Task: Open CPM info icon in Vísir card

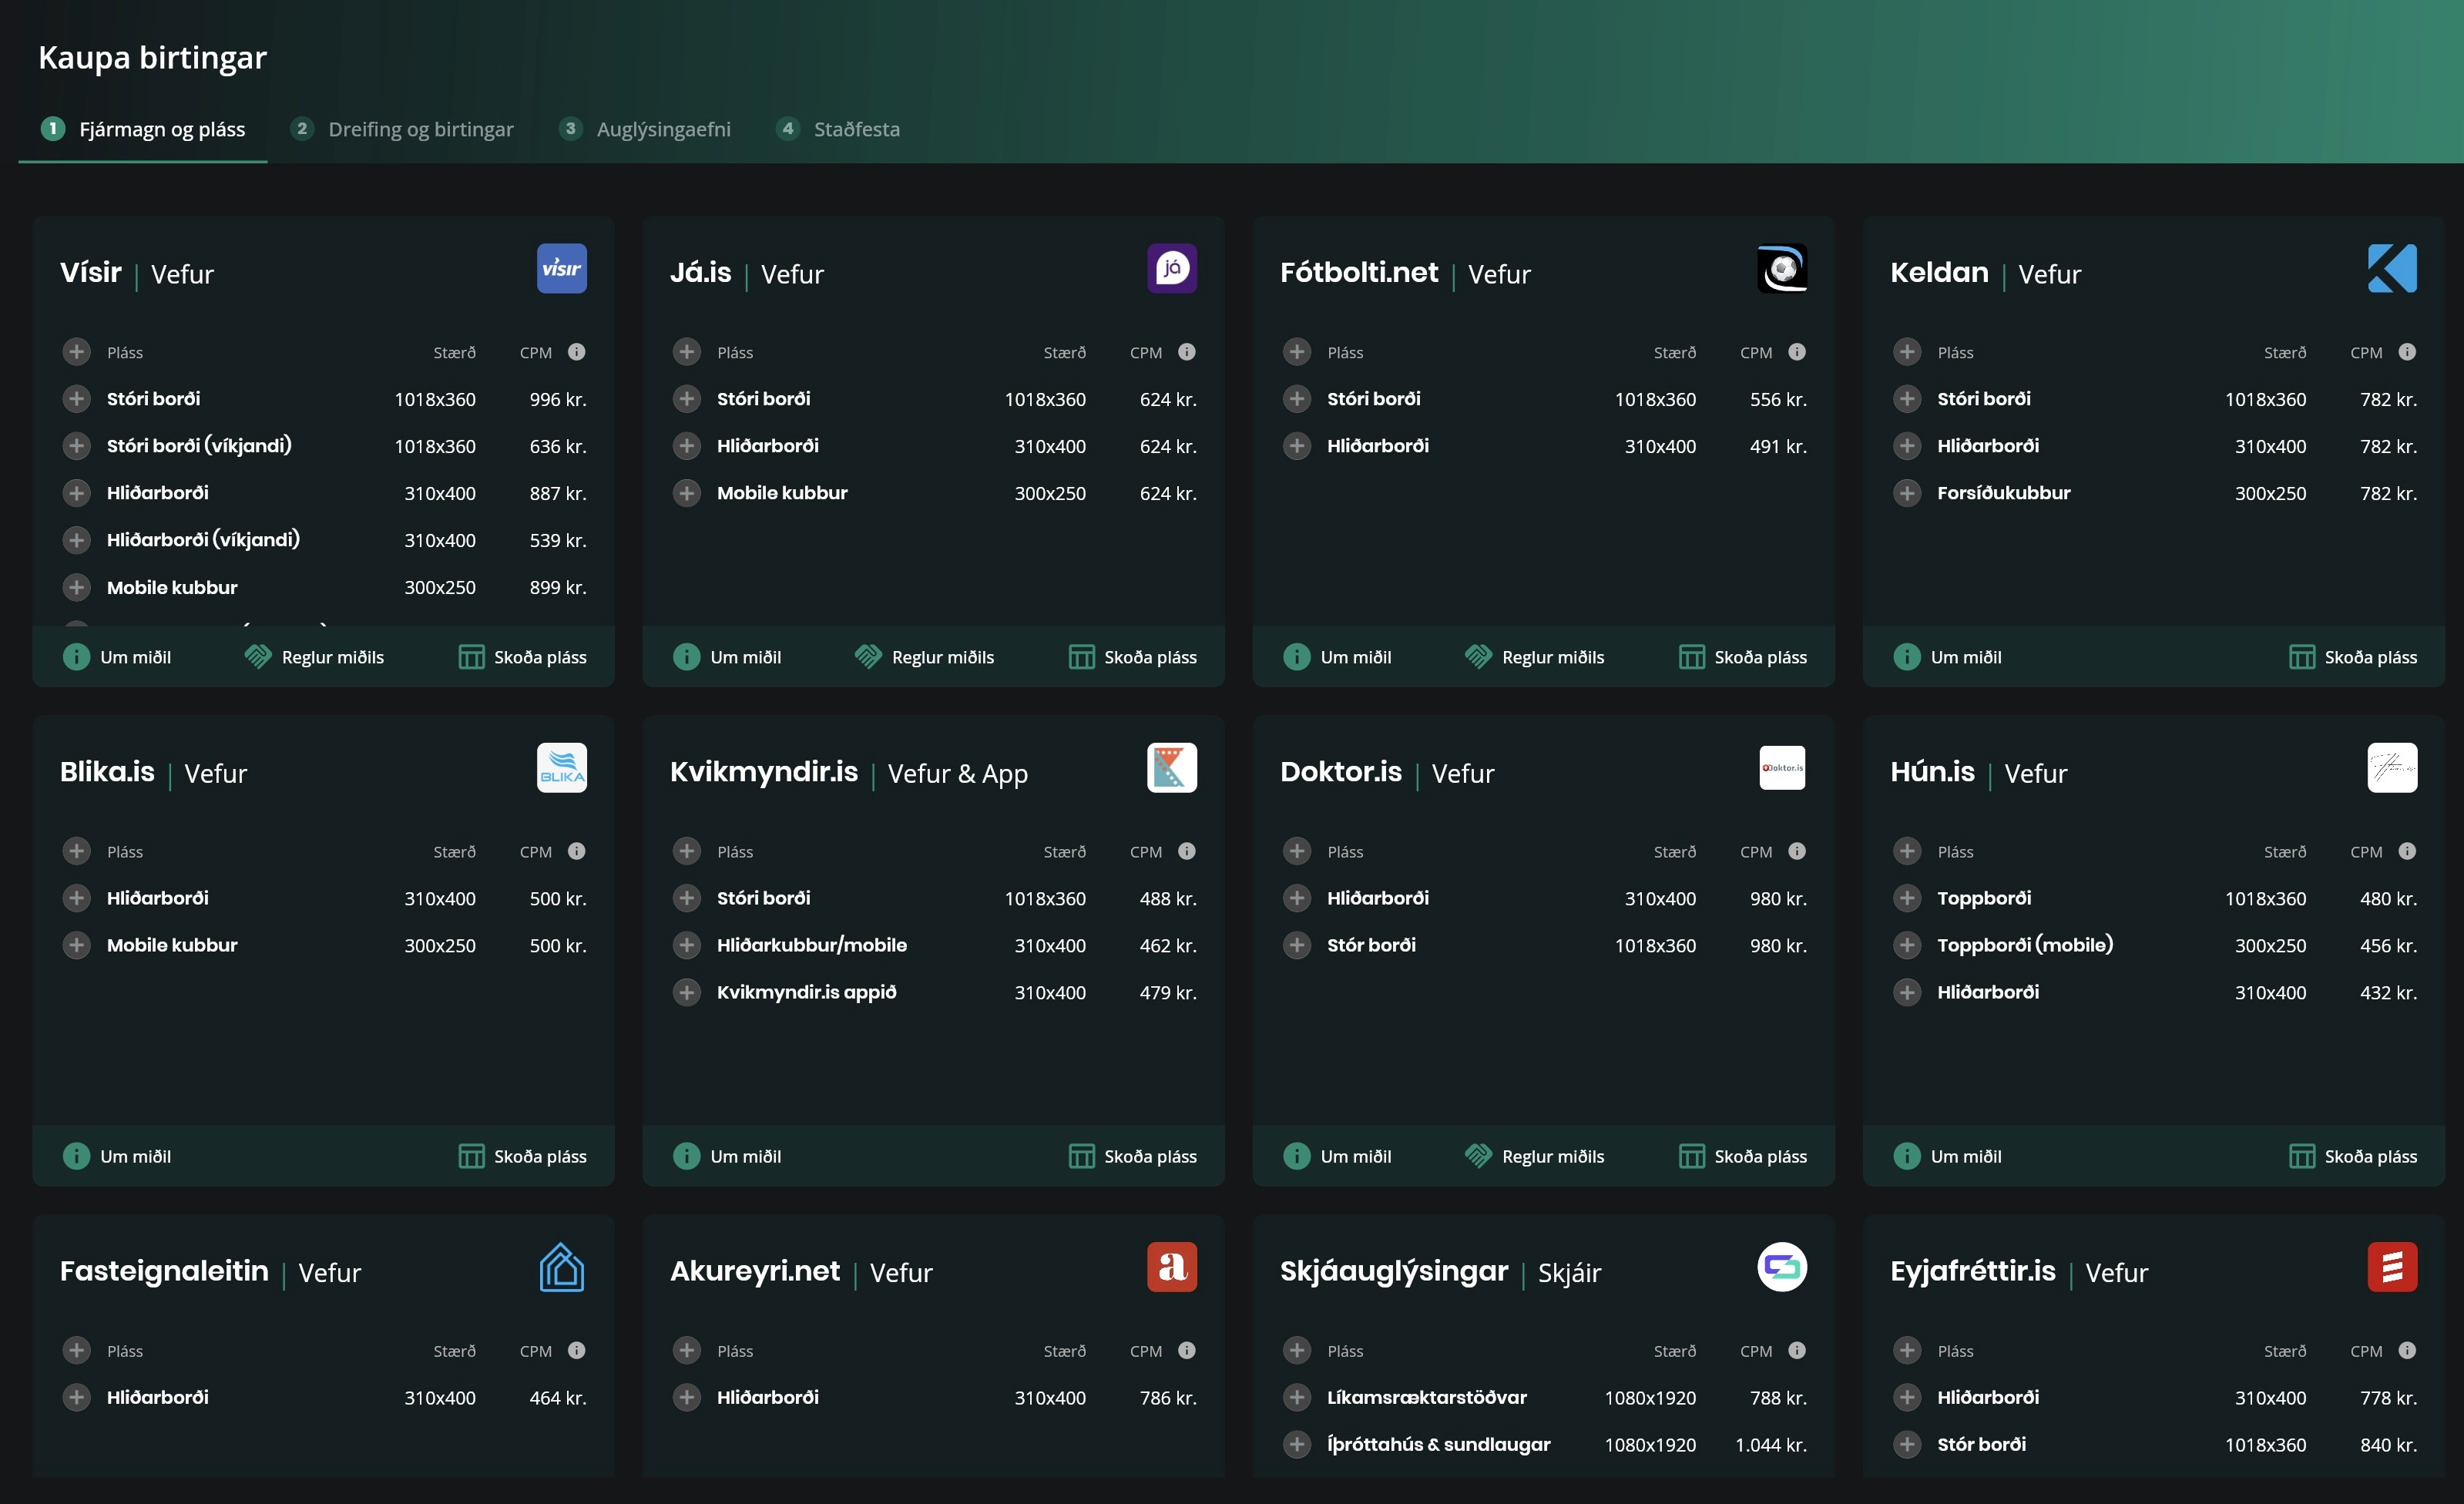Action: pyautogui.click(x=576, y=351)
